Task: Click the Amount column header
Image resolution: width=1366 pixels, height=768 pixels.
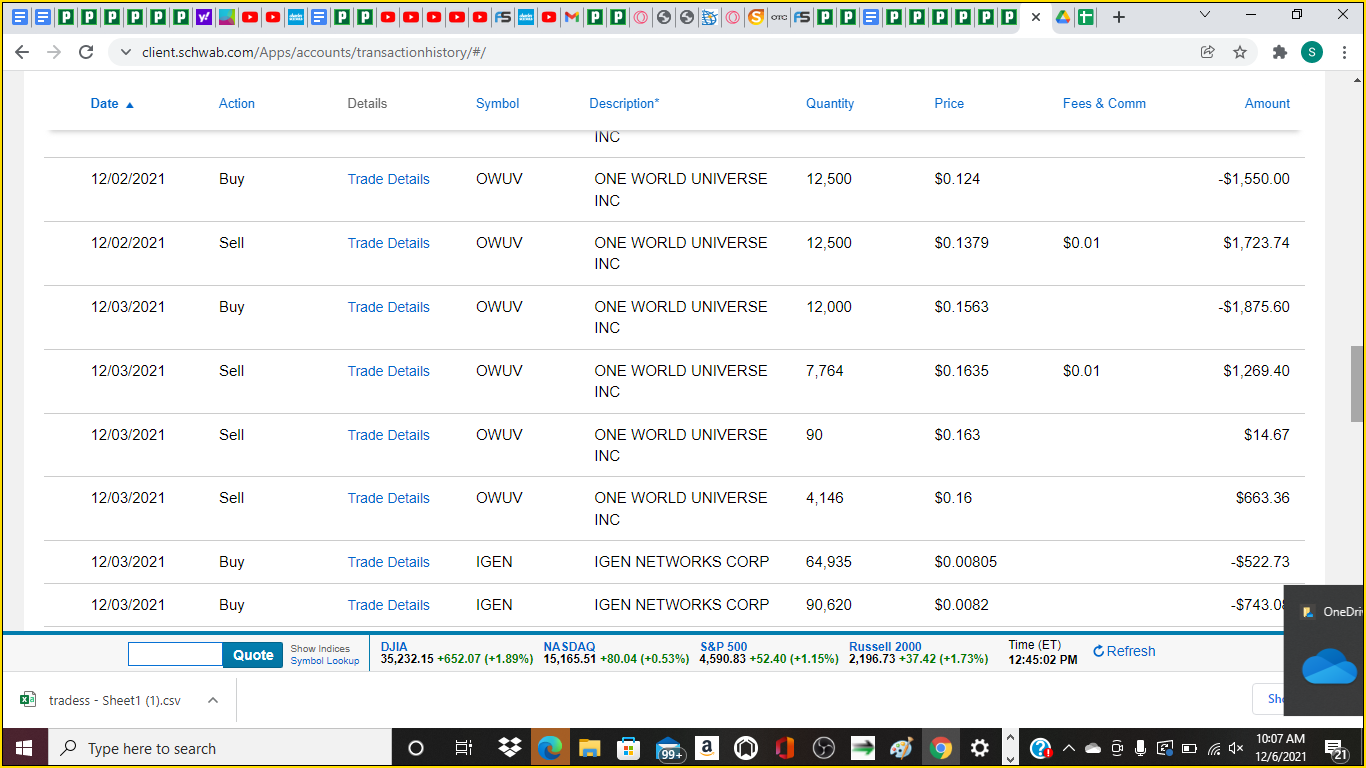Action: pyautogui.click(x=1267, y=103)
